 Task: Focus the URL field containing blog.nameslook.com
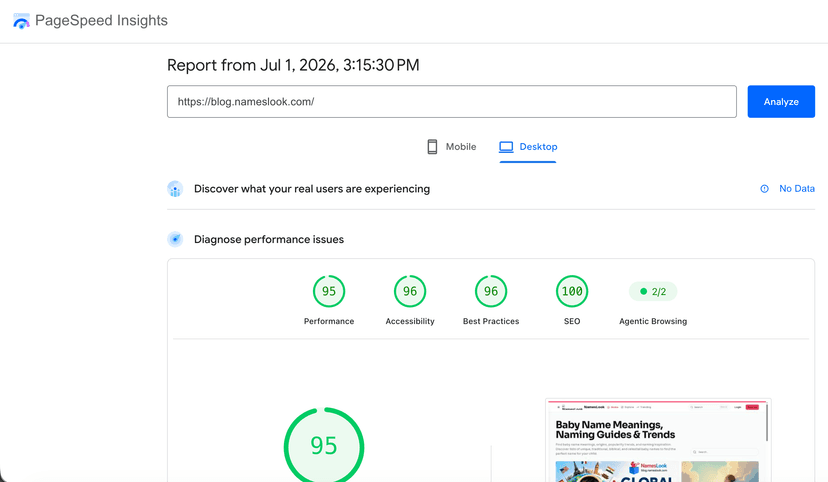coord(451,101)
